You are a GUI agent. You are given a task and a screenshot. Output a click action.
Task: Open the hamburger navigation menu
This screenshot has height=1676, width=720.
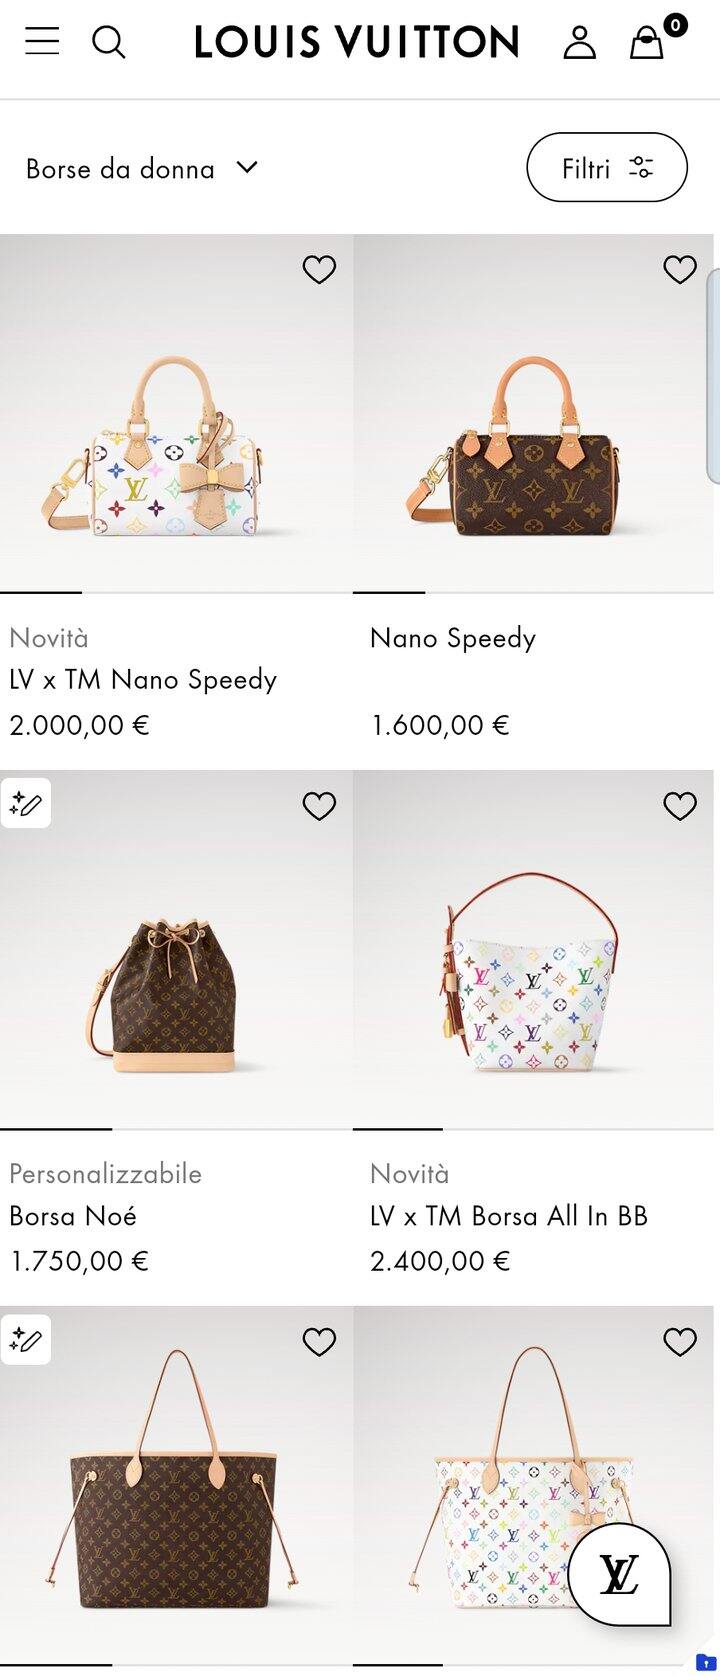pyautogui.click(x=42, y=42)
